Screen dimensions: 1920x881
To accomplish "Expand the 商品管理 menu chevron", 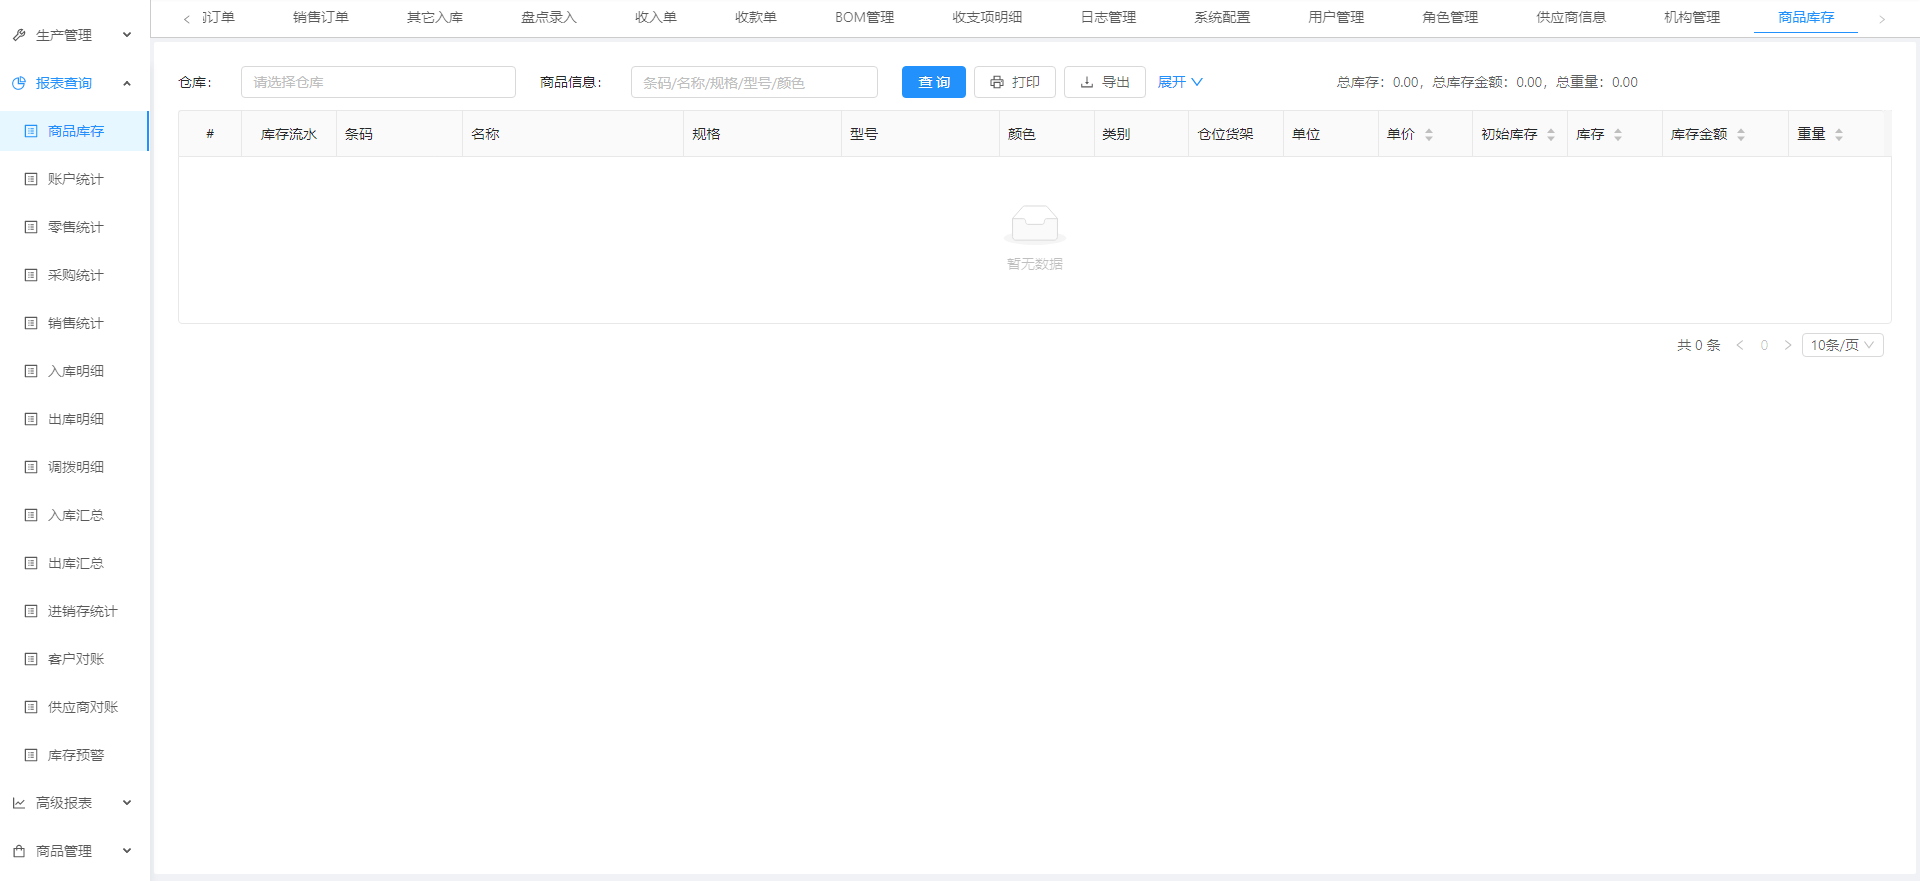I will click(x=127, y=851).
